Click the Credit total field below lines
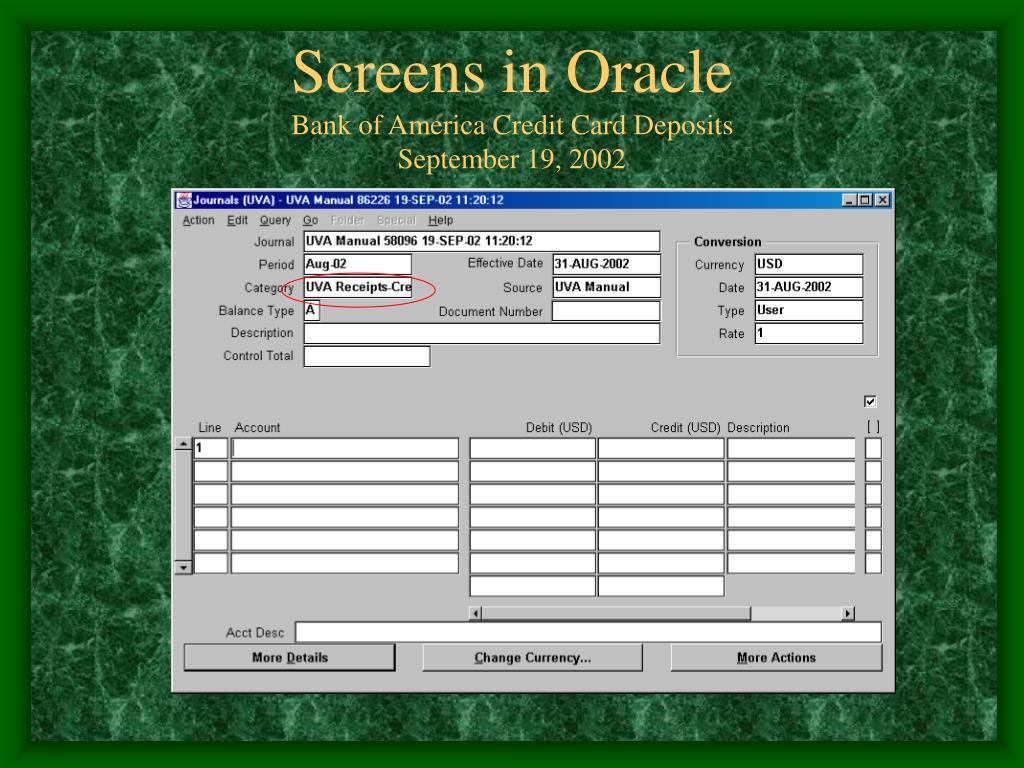The image size is (1024, 768). click(661, 586)
